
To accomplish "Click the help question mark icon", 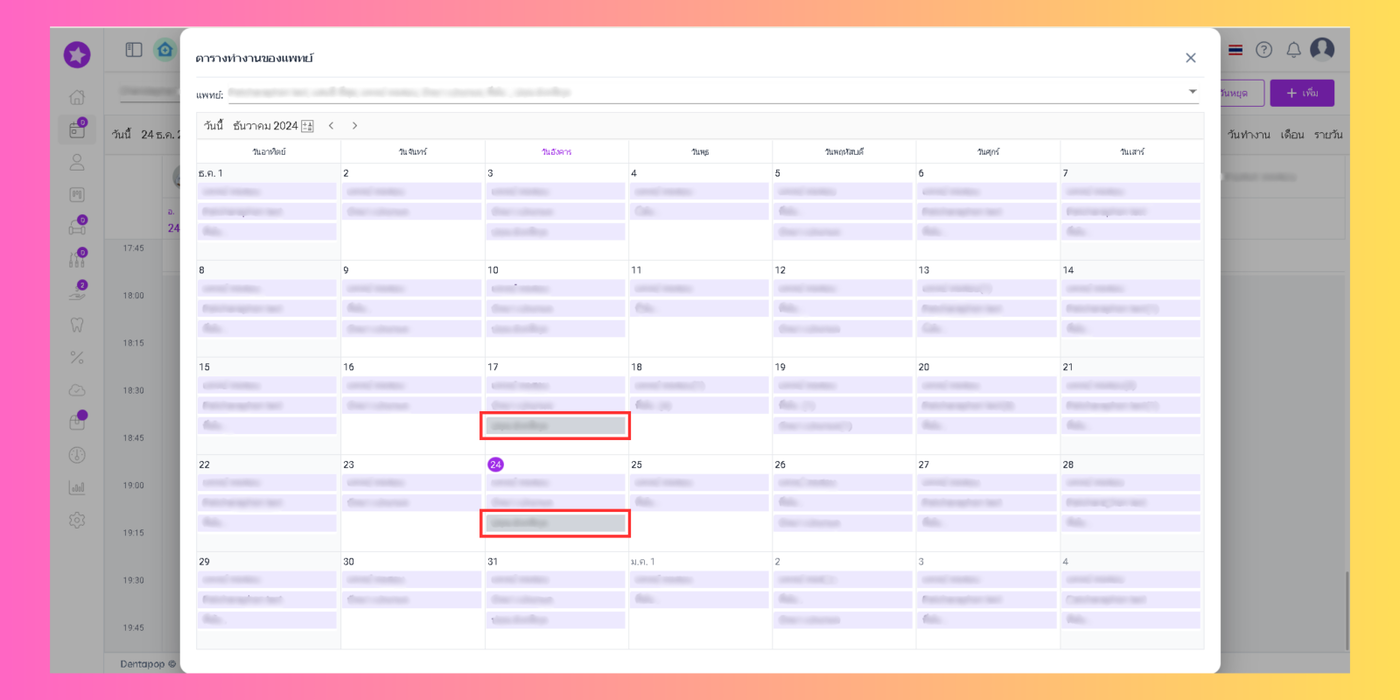I will click(x=1264, y=50).
